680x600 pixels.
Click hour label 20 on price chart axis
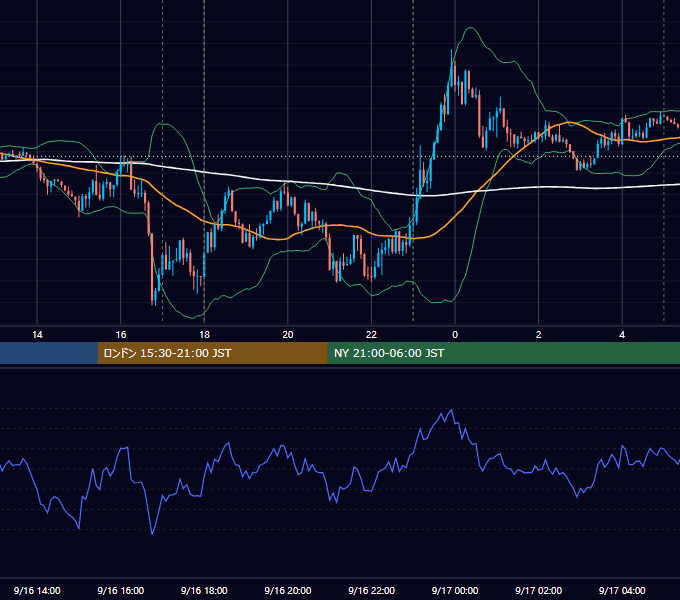point(288,335)
